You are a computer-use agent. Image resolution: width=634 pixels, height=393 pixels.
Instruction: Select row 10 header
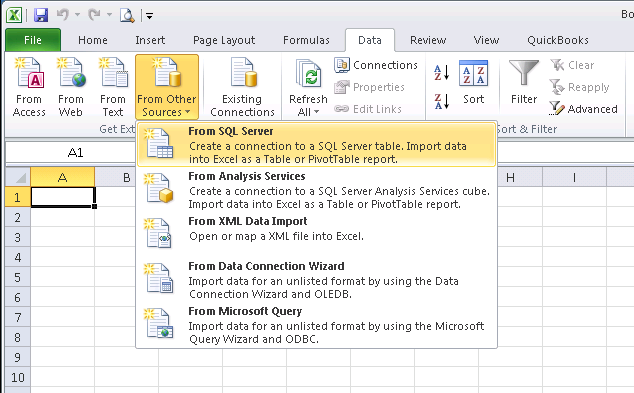coord(17,377)
